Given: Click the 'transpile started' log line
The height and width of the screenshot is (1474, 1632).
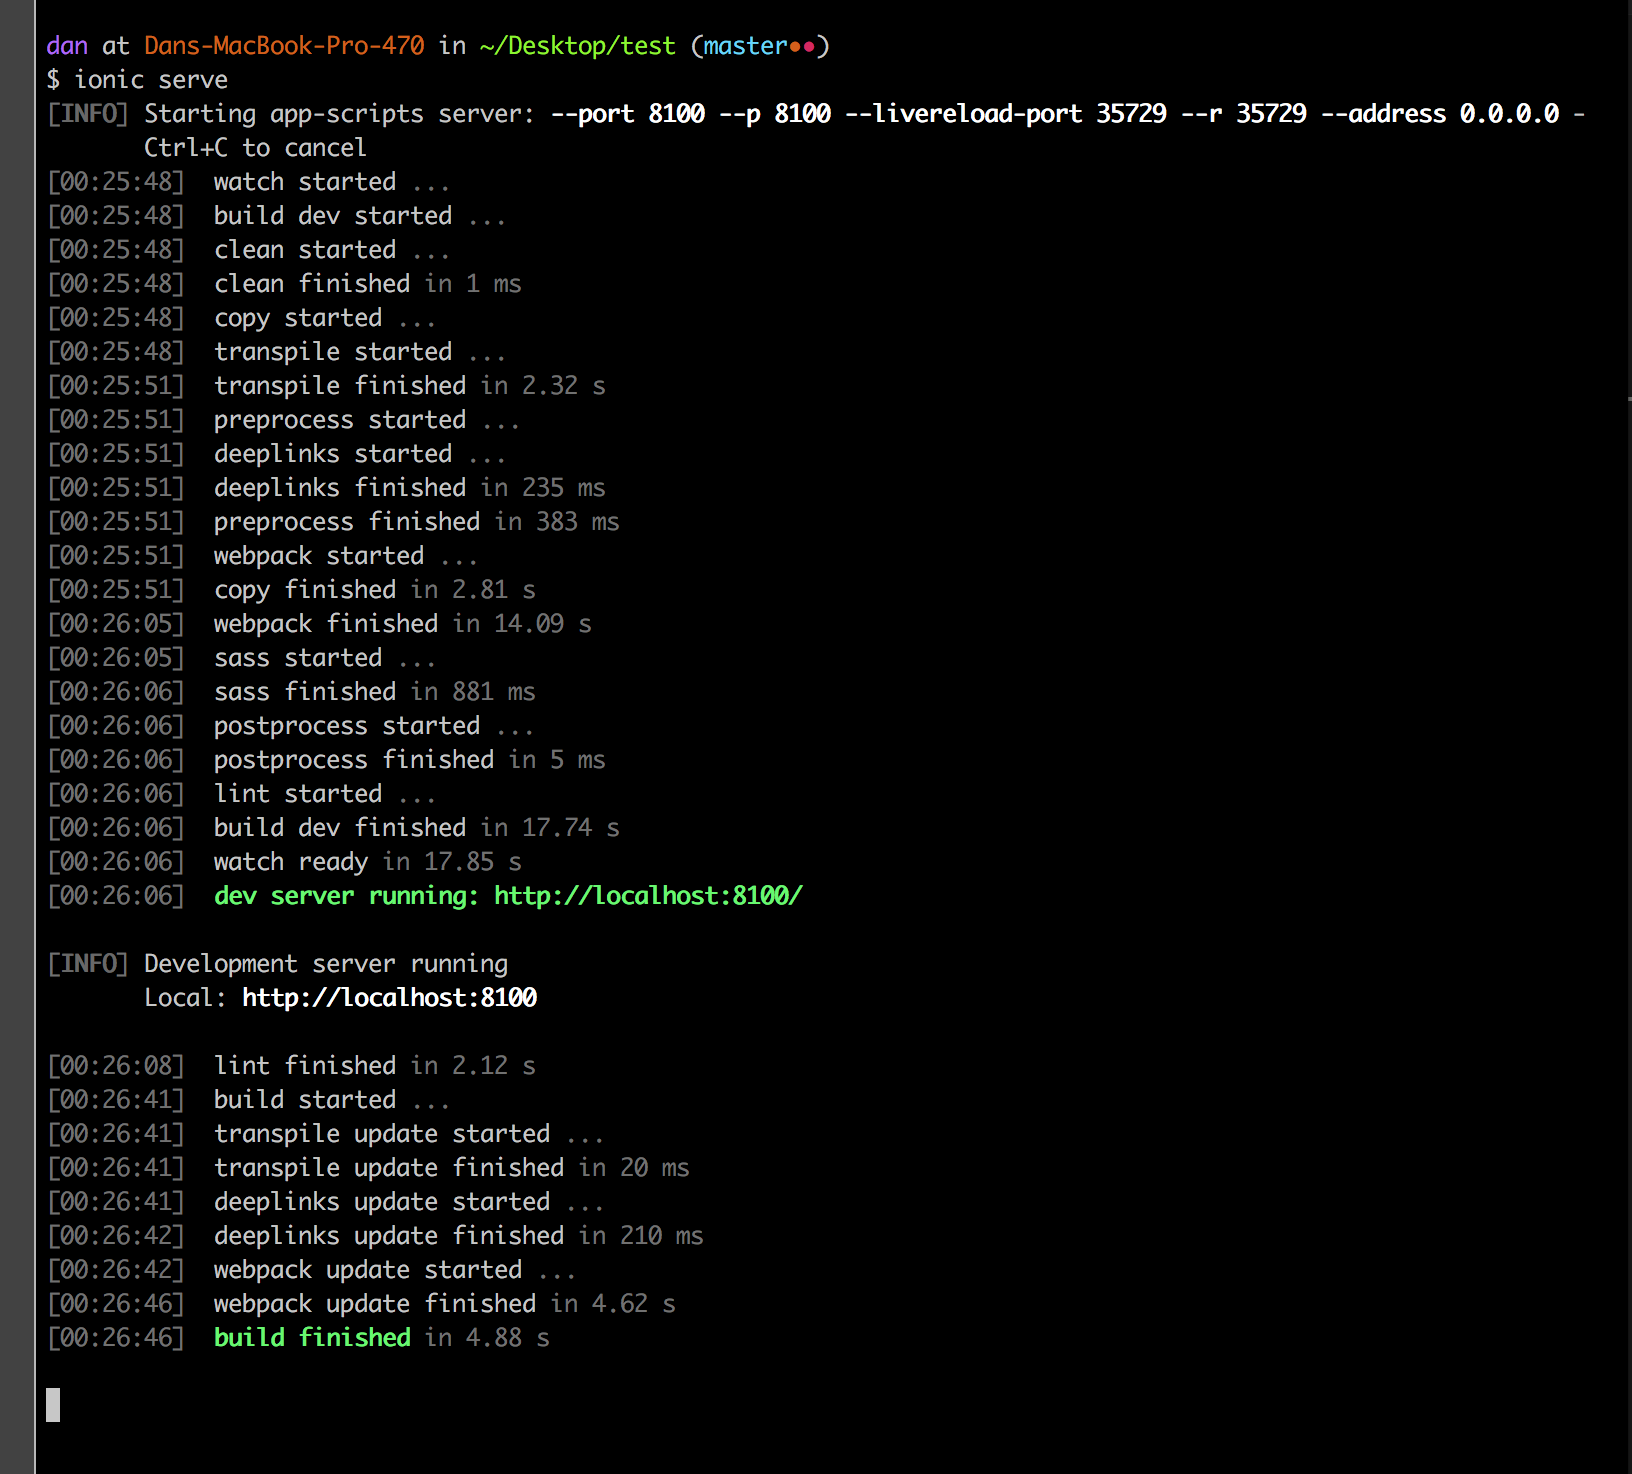Looking at the screenshot, I should pyautogui.click(x=359, y=352).
